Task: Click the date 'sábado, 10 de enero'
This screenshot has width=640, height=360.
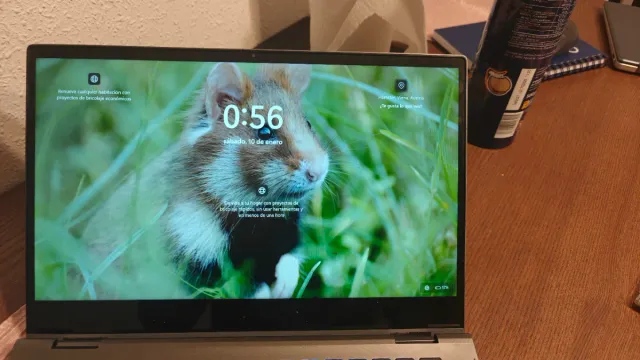Action: point(253,142)
